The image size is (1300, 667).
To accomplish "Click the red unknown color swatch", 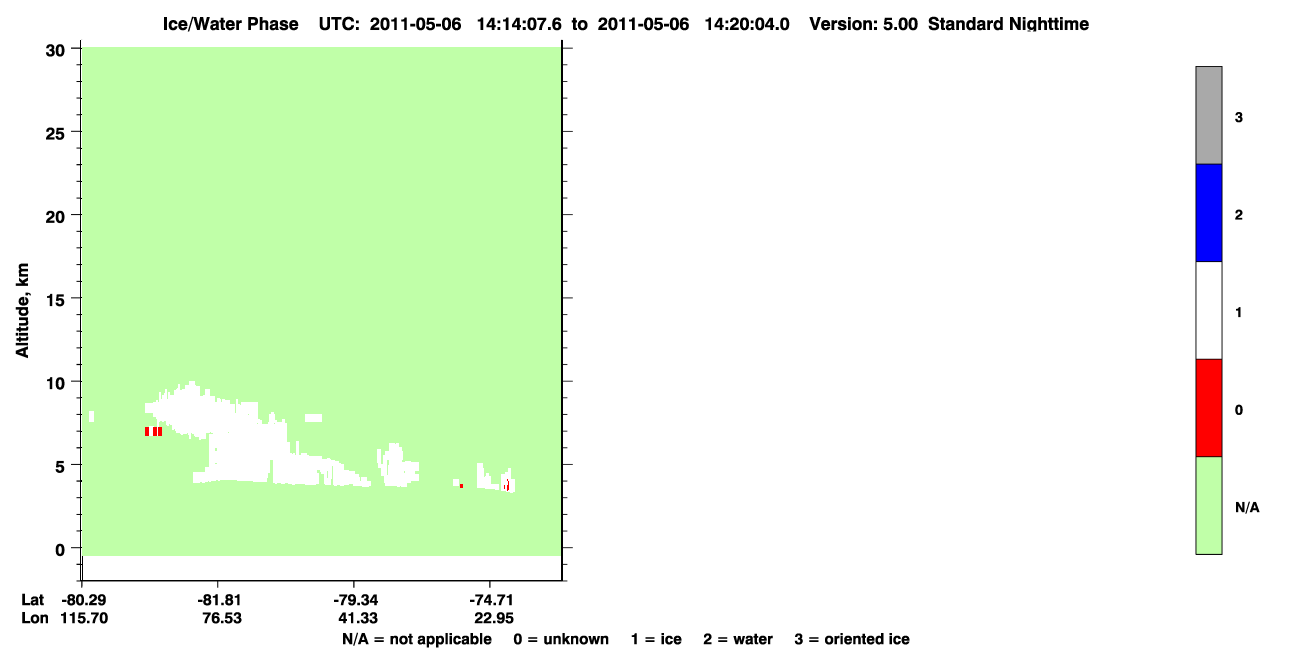I will (x=1208, y=408).
